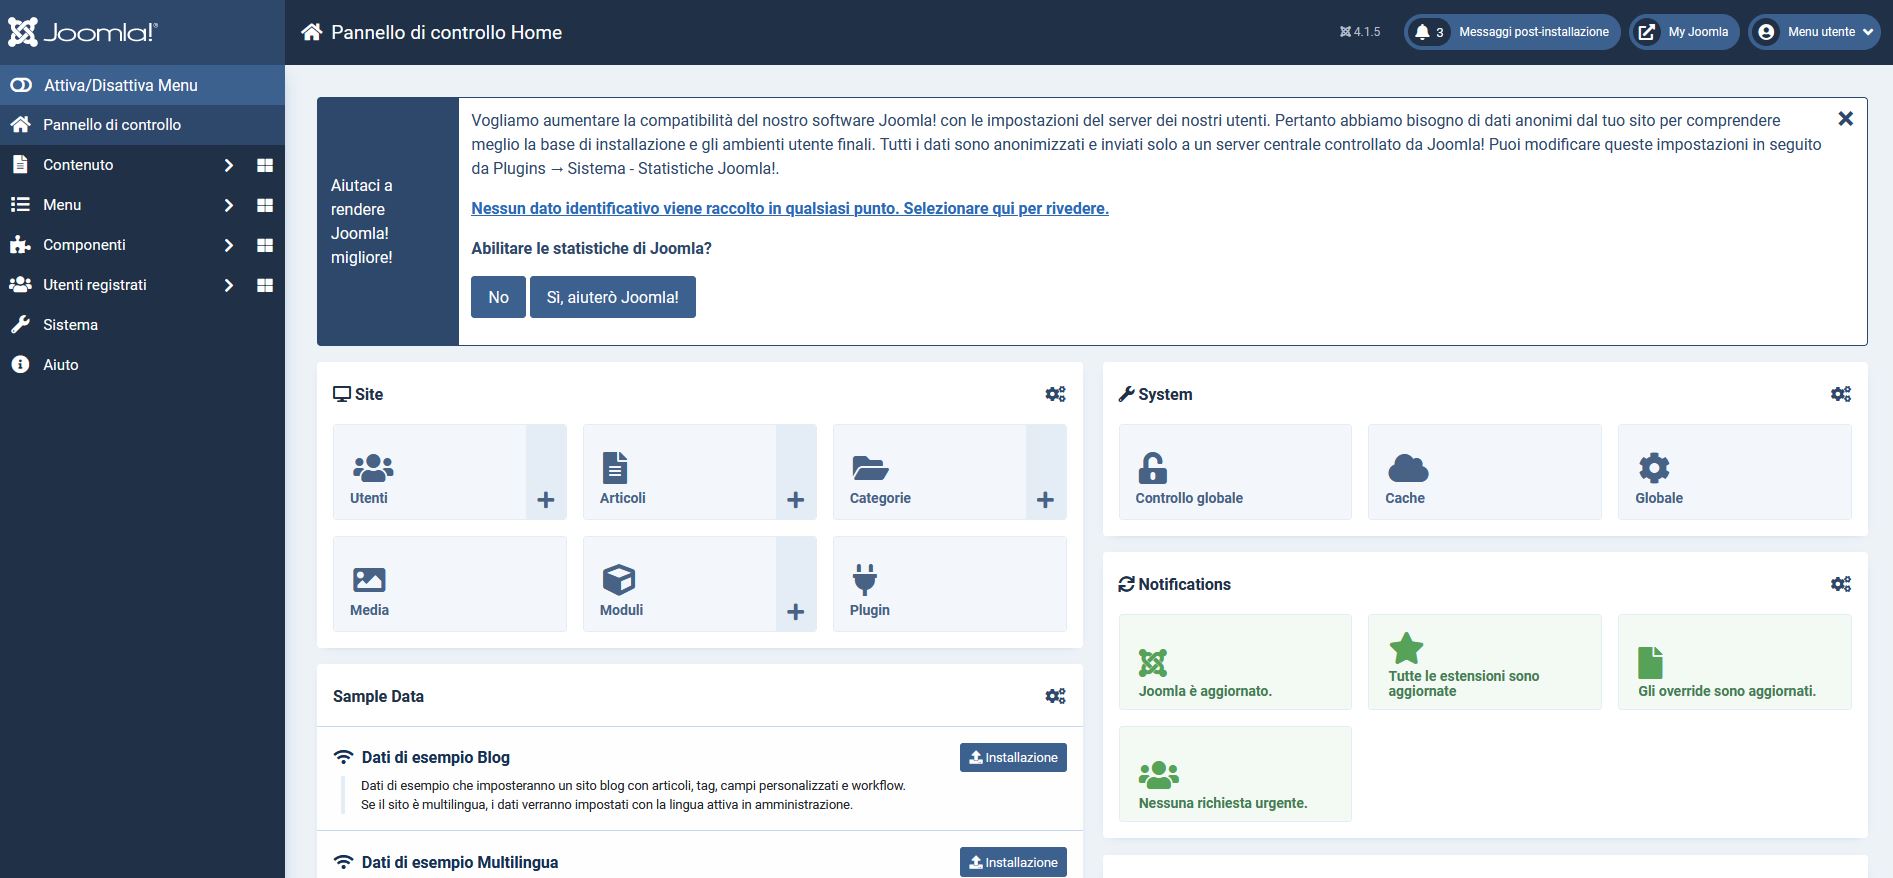Open the Notifications module settings gears
This screenshot has height=878, width=1893.
[1841, 584]
